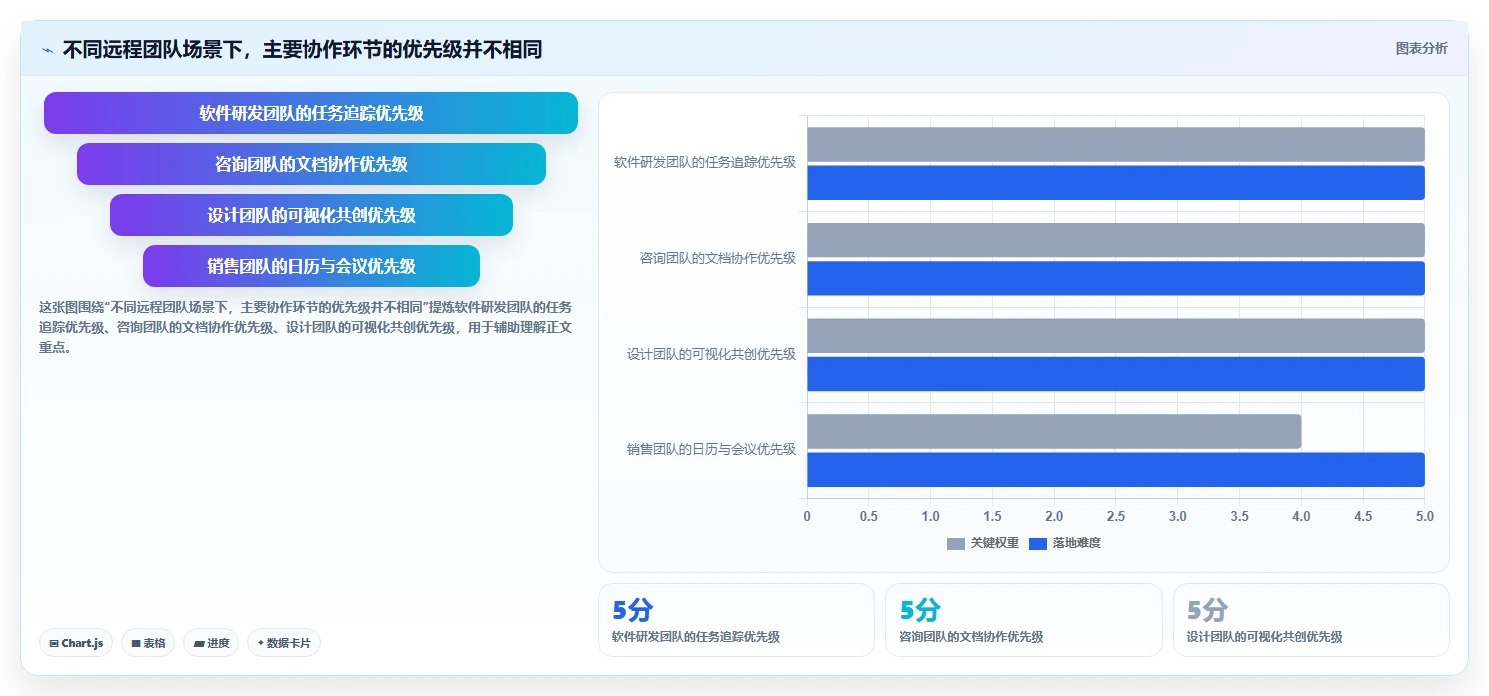
Task: Click the 进度 tag chip
Action: pyautogui.click(x=211, y=643)
